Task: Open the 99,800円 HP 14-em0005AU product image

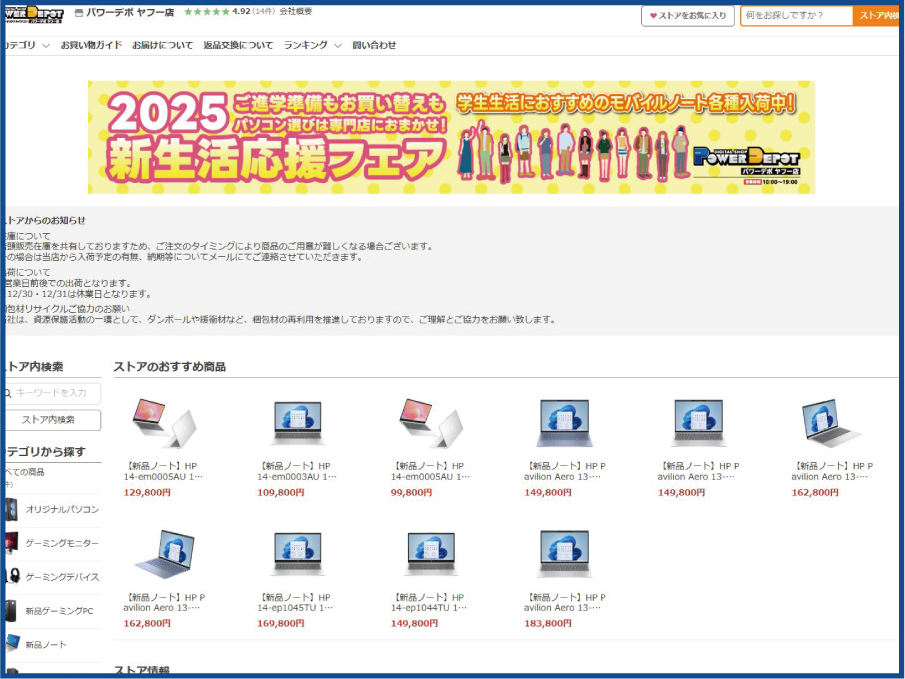Action: [x=432, y=423]
